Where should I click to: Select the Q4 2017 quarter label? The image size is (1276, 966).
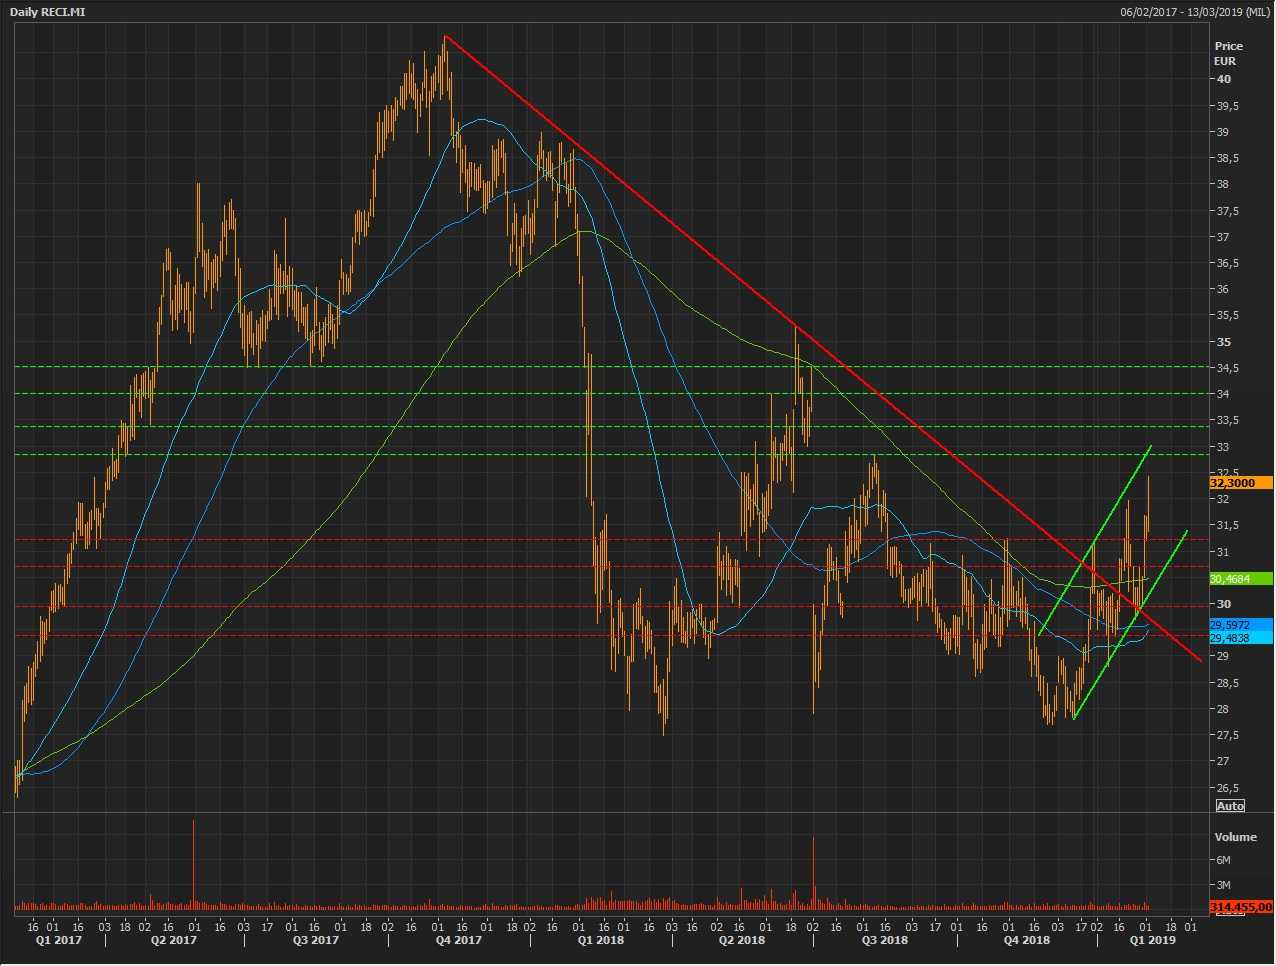tap(457, 940)
